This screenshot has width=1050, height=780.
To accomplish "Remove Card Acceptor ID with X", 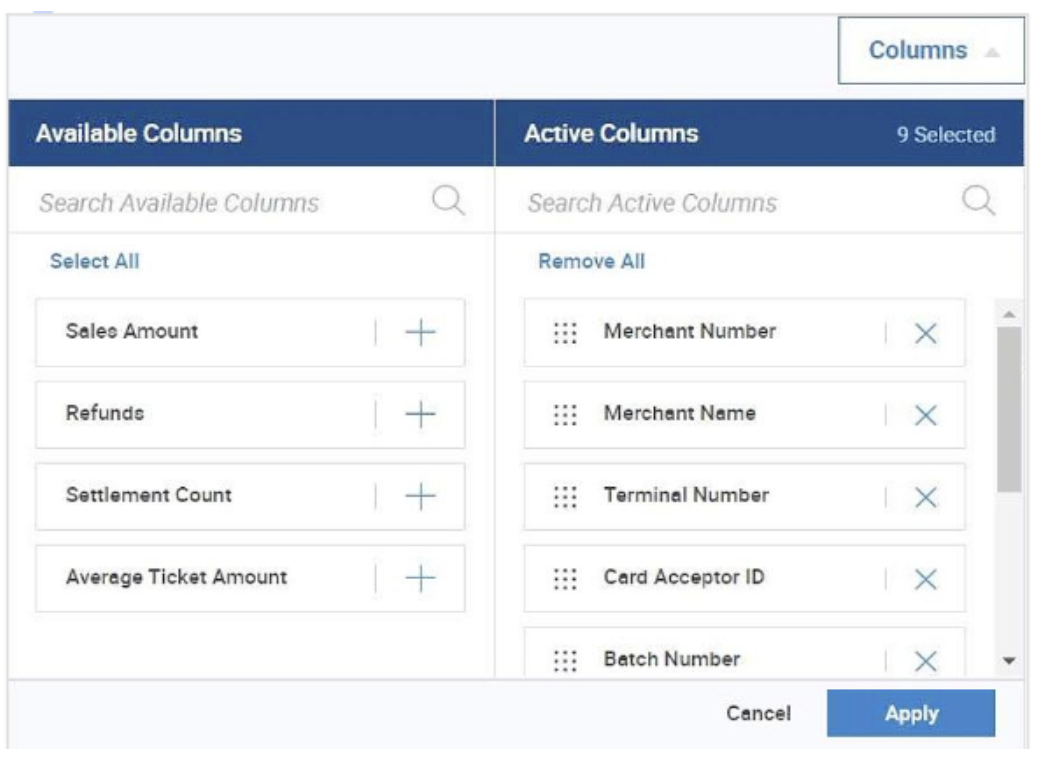I will click(926, 580).
